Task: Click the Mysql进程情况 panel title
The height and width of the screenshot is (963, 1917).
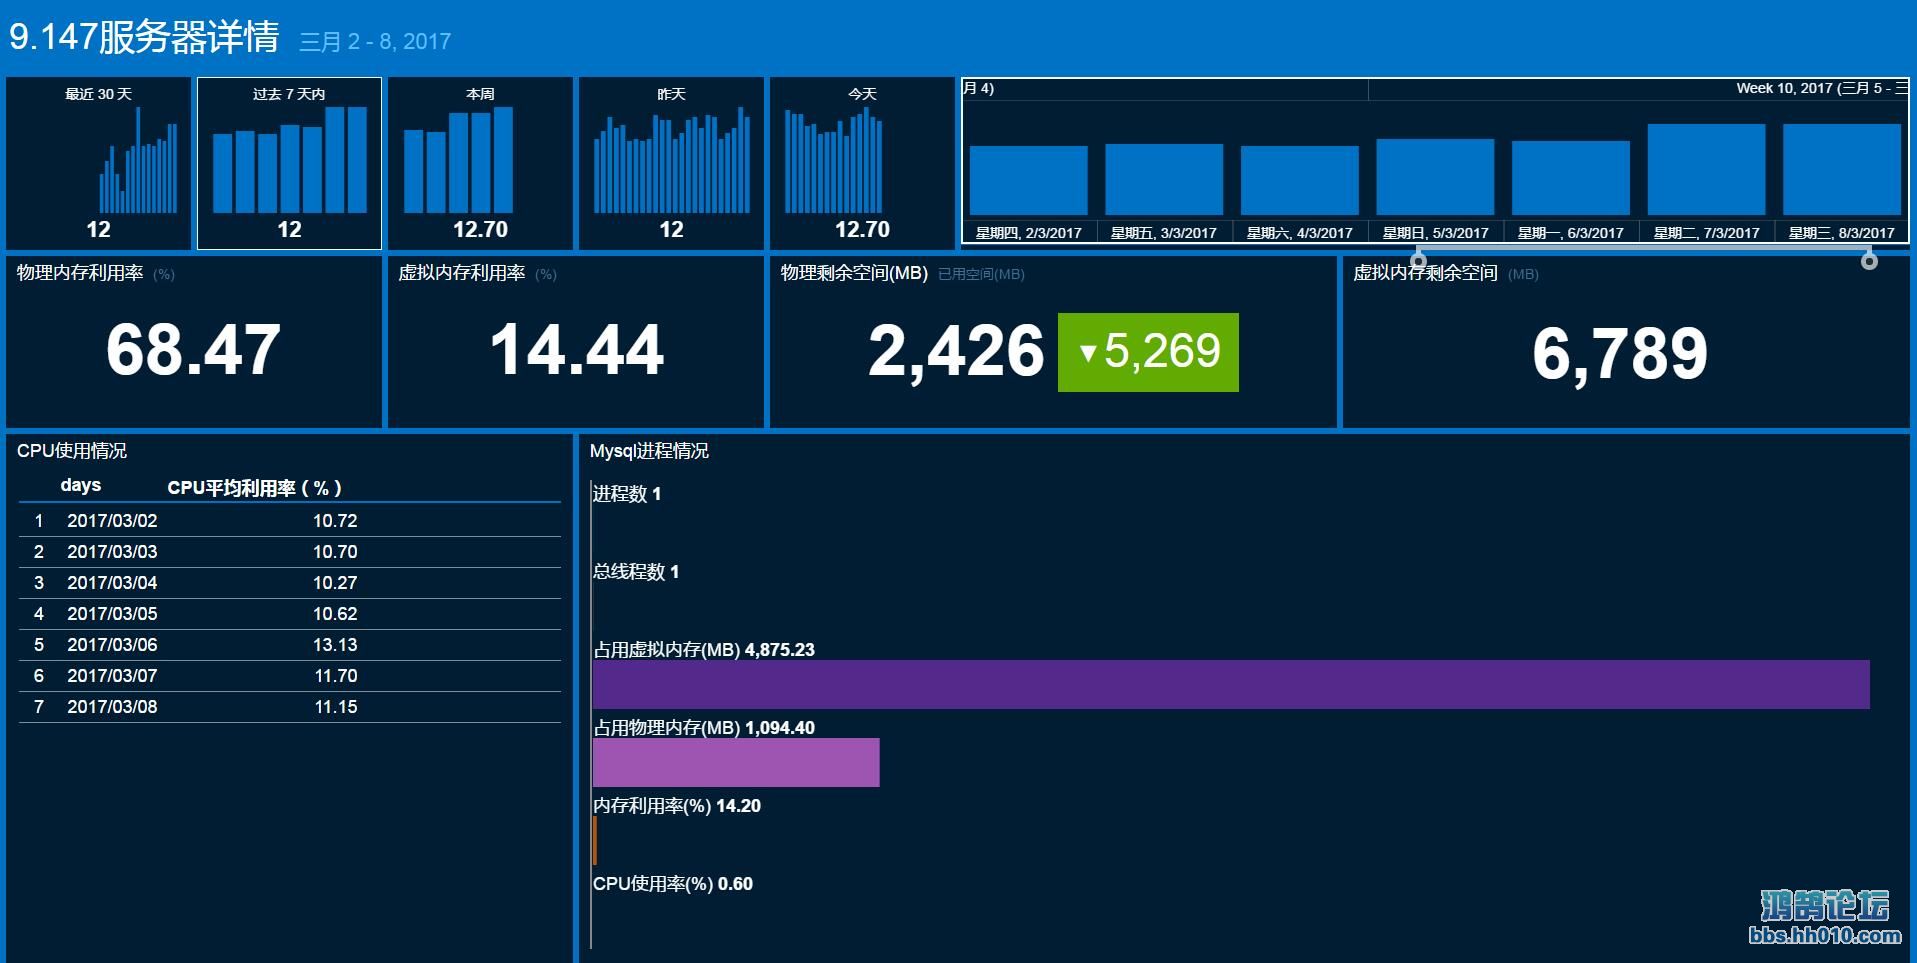Action: pos(649,451)
